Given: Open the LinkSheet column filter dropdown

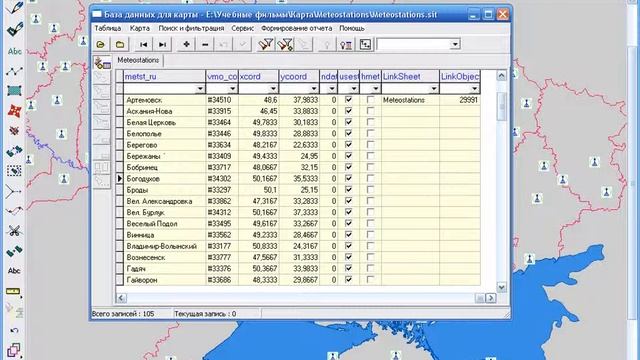Looking at the screenshot, I should [433, 89].
